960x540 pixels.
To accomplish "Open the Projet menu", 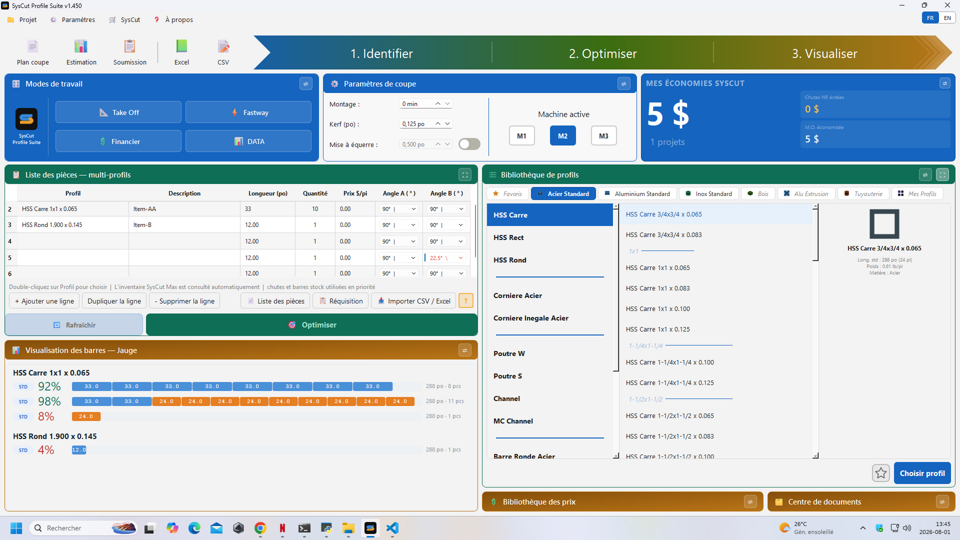I will tap(22, 20).
